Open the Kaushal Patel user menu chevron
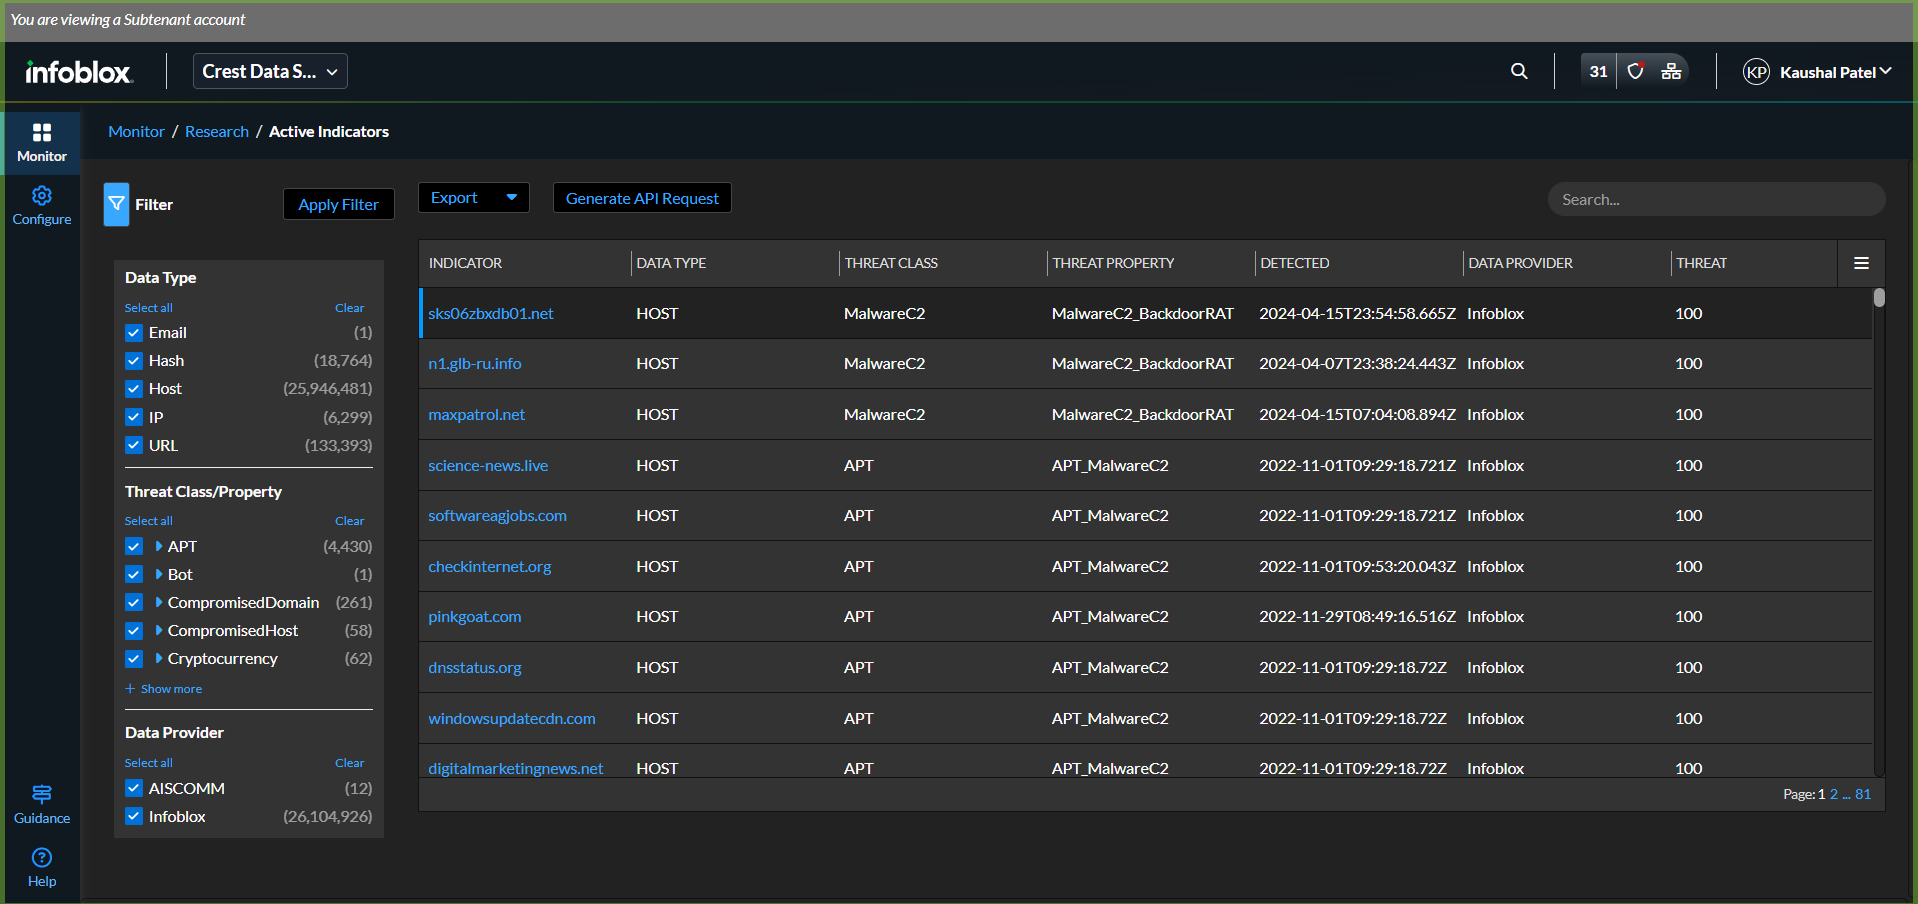 [x=1886, y=71]
